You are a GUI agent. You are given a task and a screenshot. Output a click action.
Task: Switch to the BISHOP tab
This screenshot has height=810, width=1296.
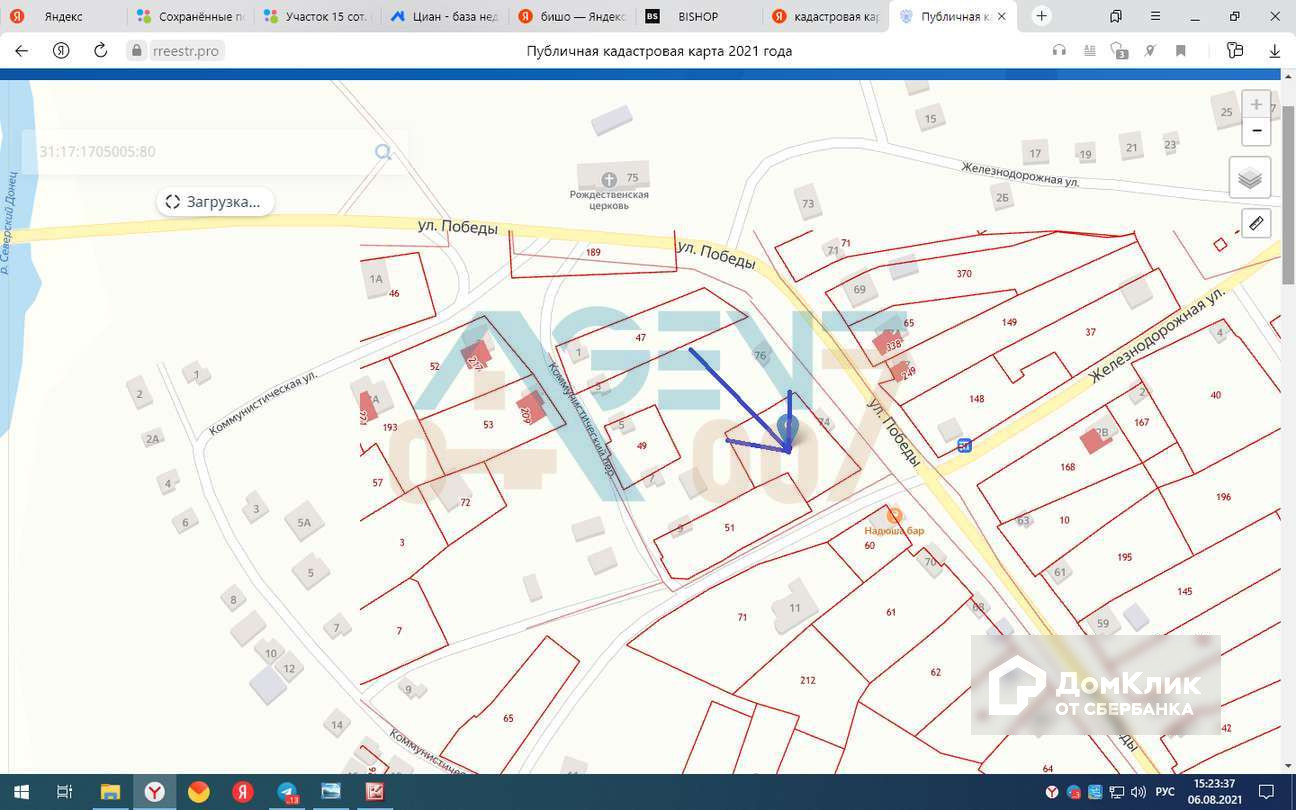[697, 17]
